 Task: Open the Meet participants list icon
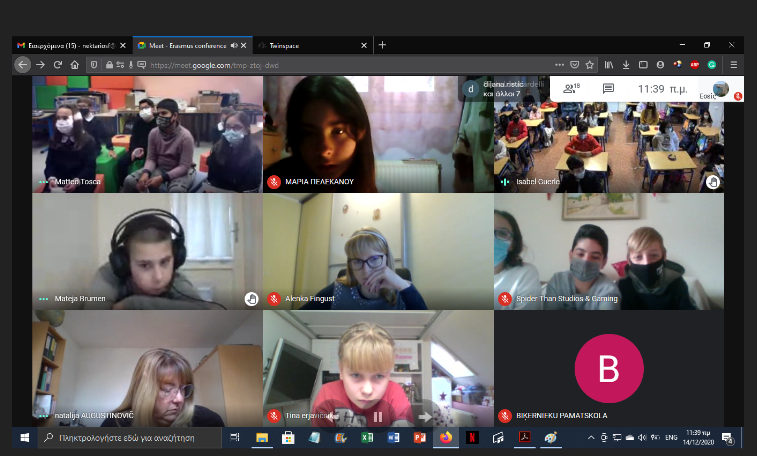(572, 88)
